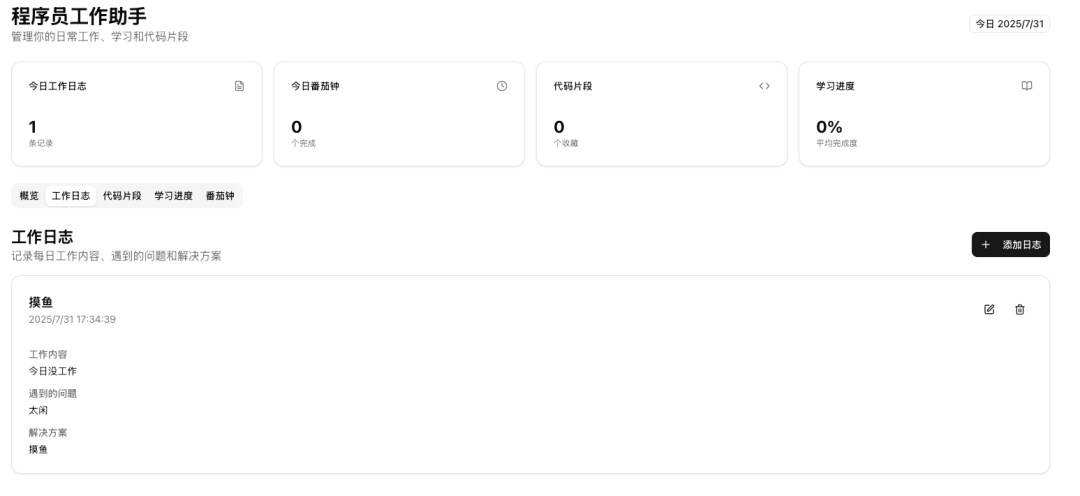The width and height of the screenshot is (1080, 496).
Task: Click clock icon in 今日番茄钟 card
Action: [x=502, y=86]
